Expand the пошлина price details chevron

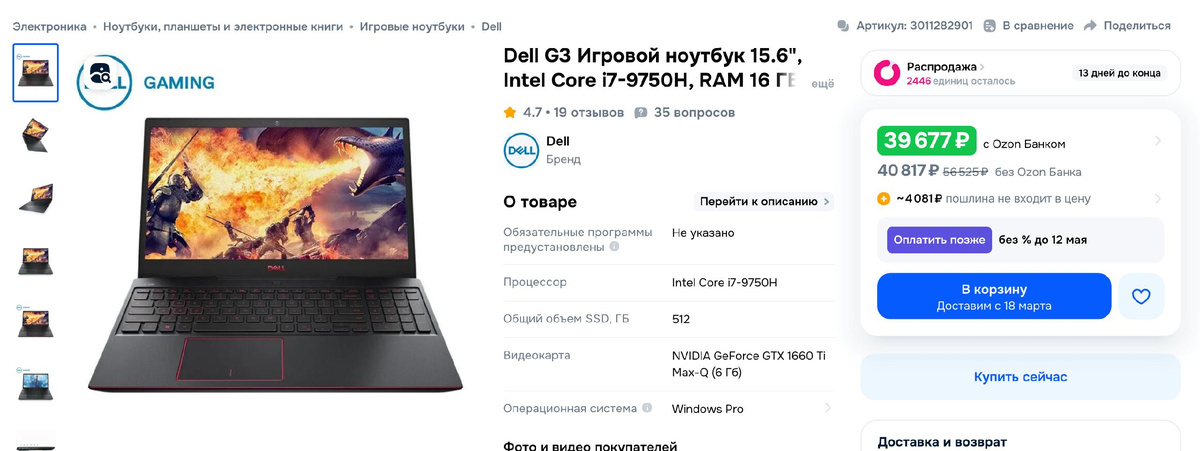tap(1158, 198)
